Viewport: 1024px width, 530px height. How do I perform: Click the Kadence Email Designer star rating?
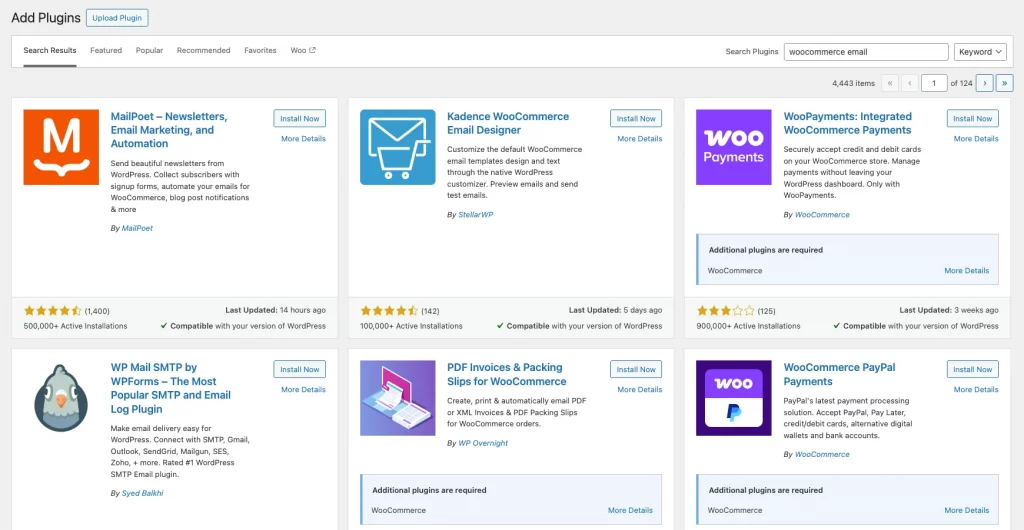pyautogui.click(x=389, y=311)
